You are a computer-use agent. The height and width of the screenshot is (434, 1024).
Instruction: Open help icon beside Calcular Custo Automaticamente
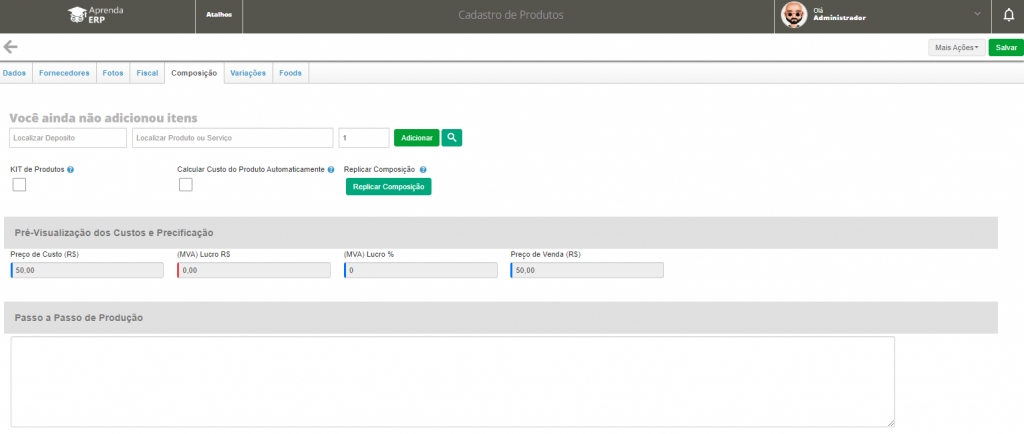coord(331,170)
